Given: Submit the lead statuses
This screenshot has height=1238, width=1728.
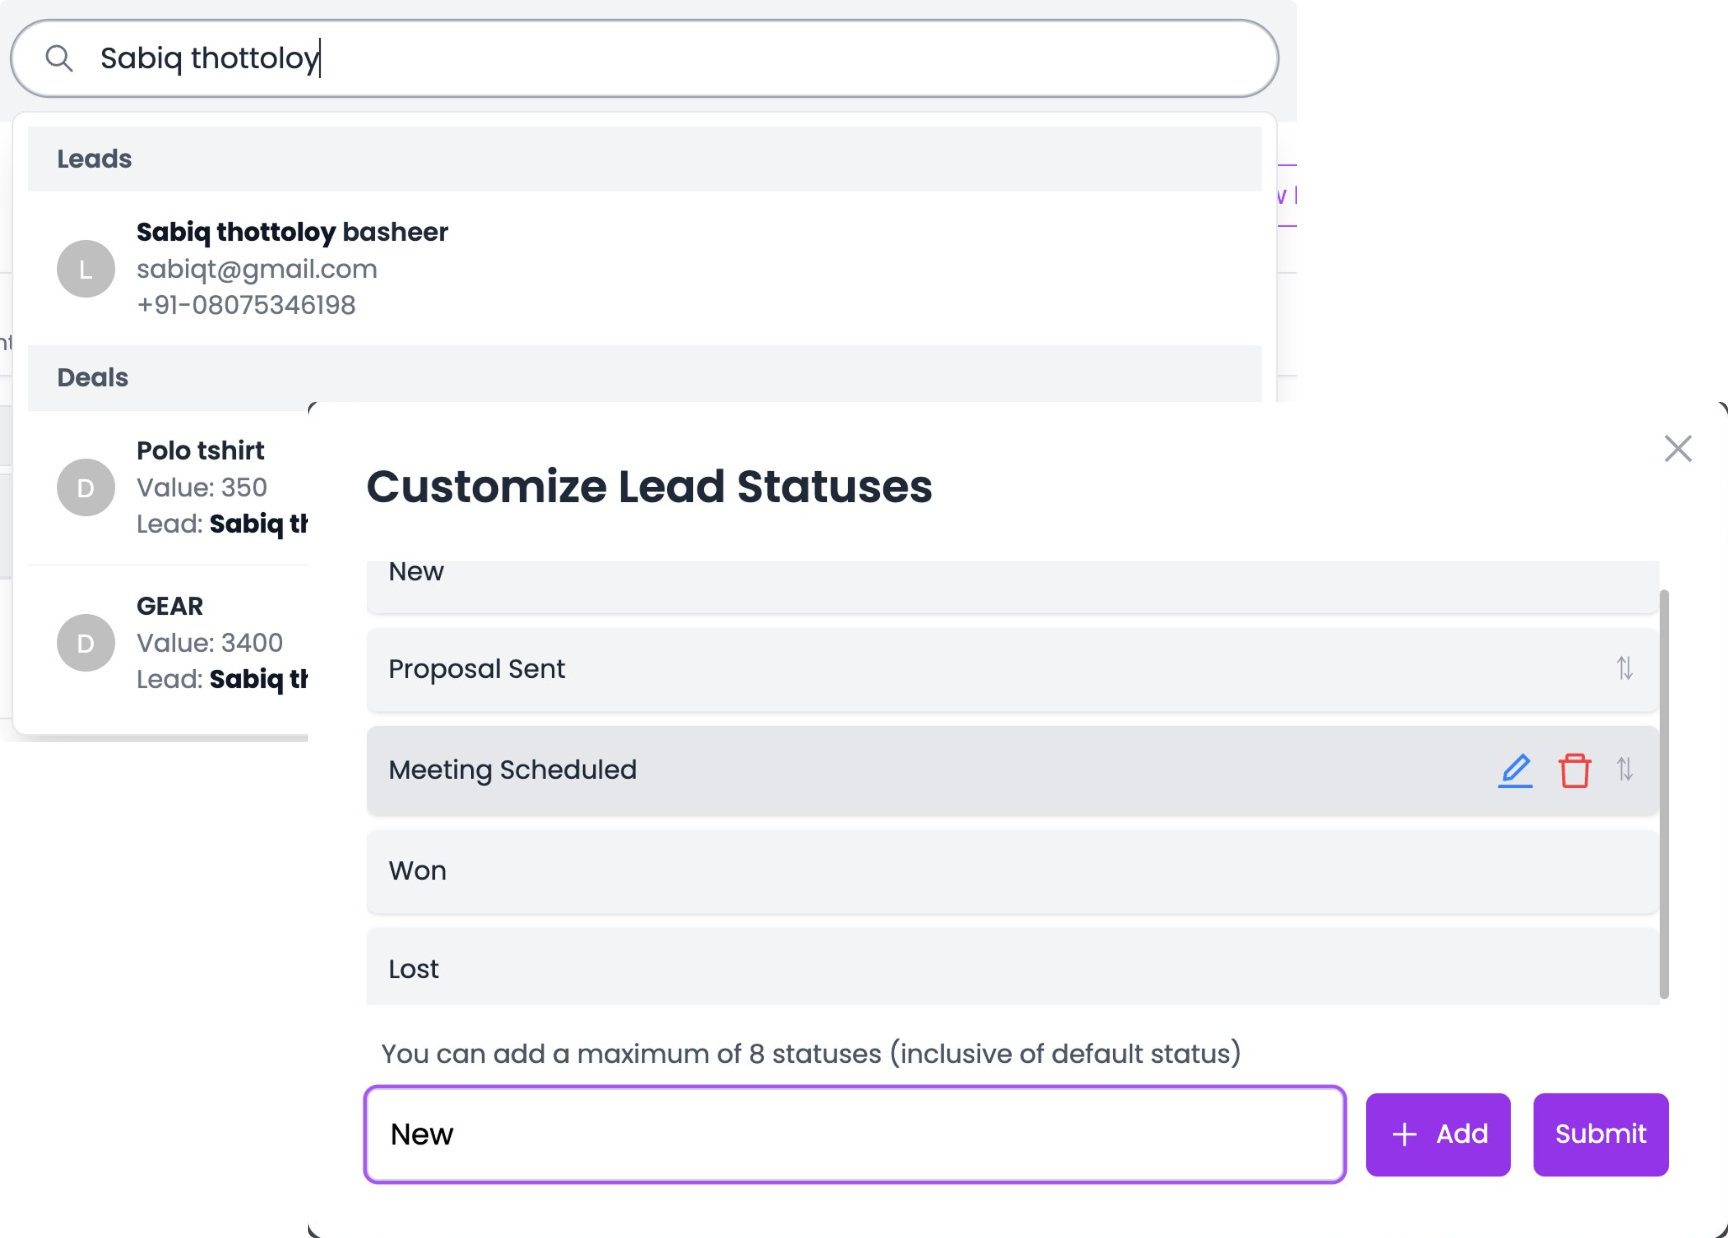Looking at the screenshot, I should [x=1600, y=1134].
